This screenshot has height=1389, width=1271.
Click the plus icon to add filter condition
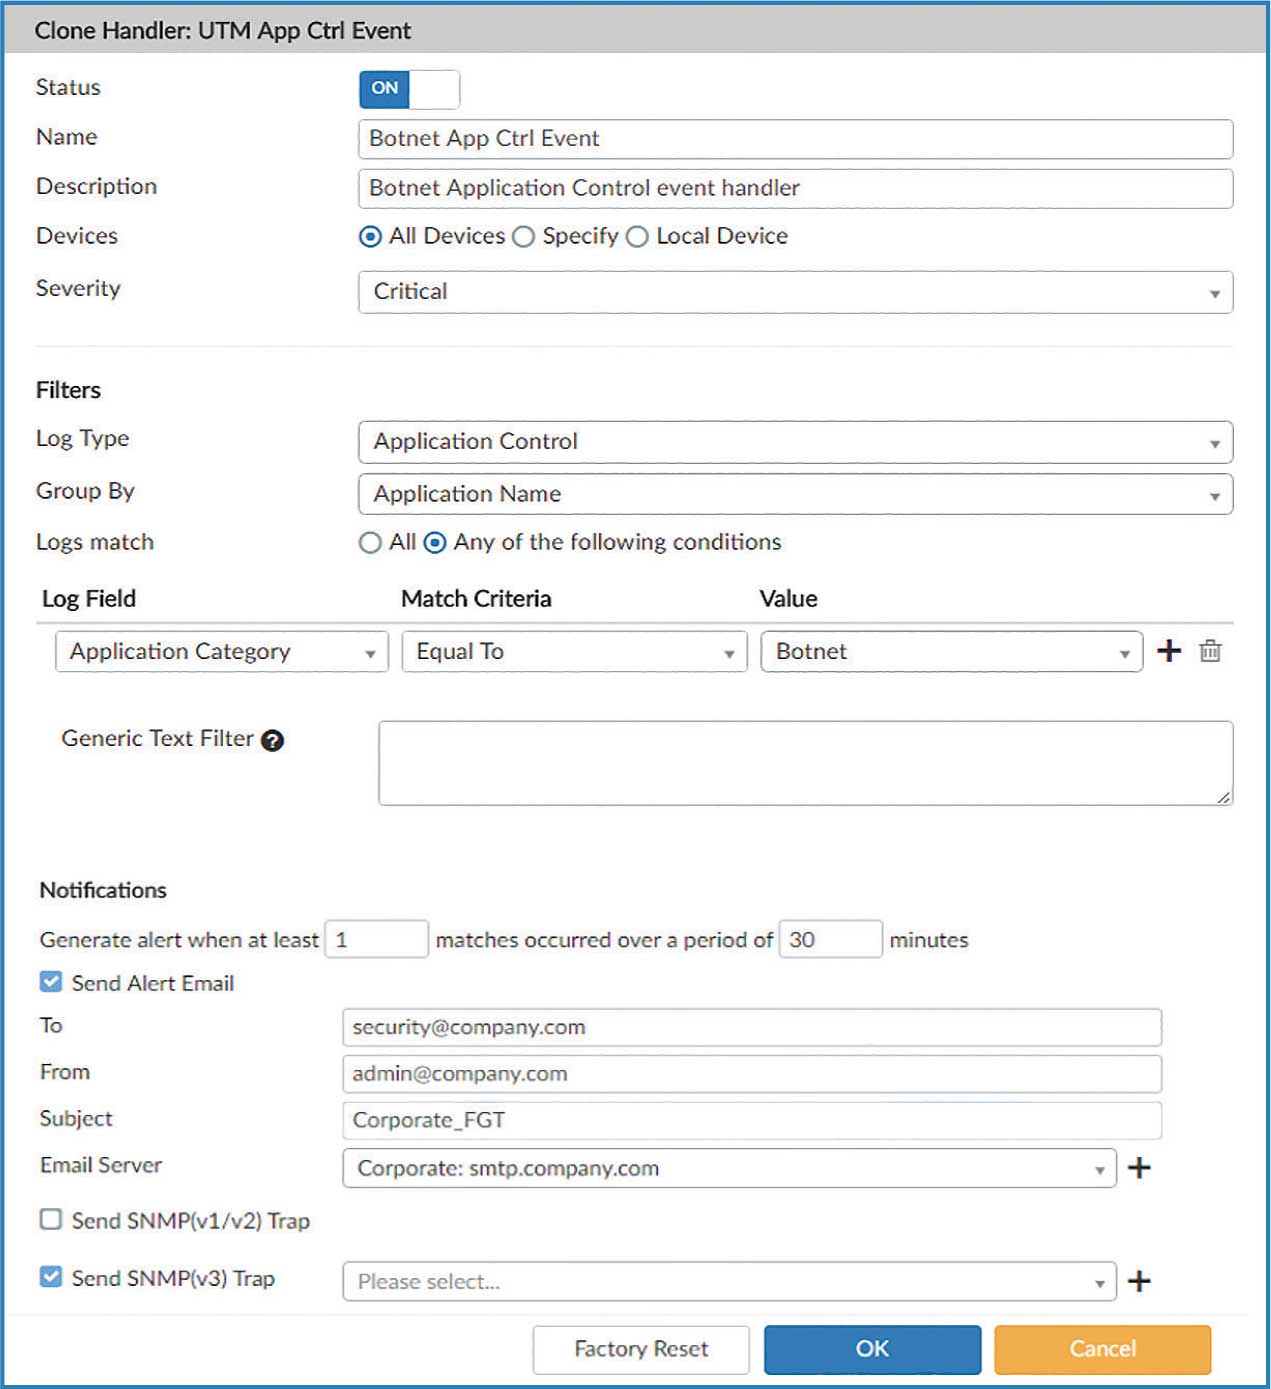click(x=1168, y=651)
